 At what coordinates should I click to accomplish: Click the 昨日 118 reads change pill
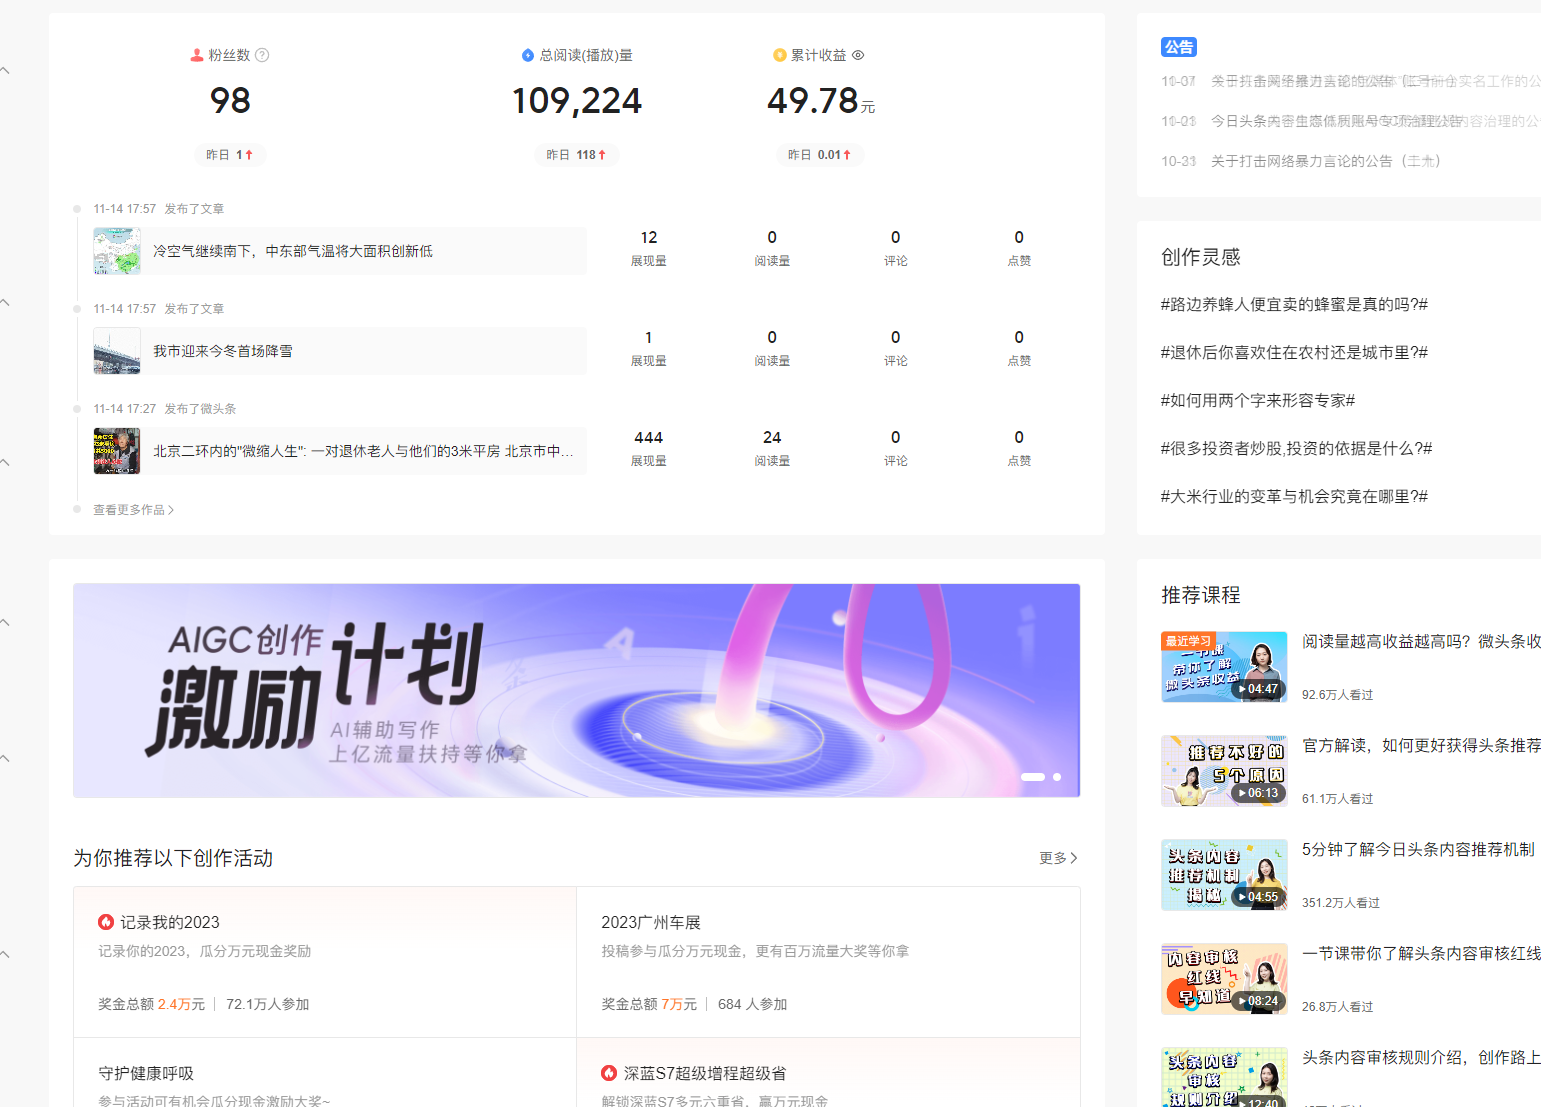(x=577, y=155)
